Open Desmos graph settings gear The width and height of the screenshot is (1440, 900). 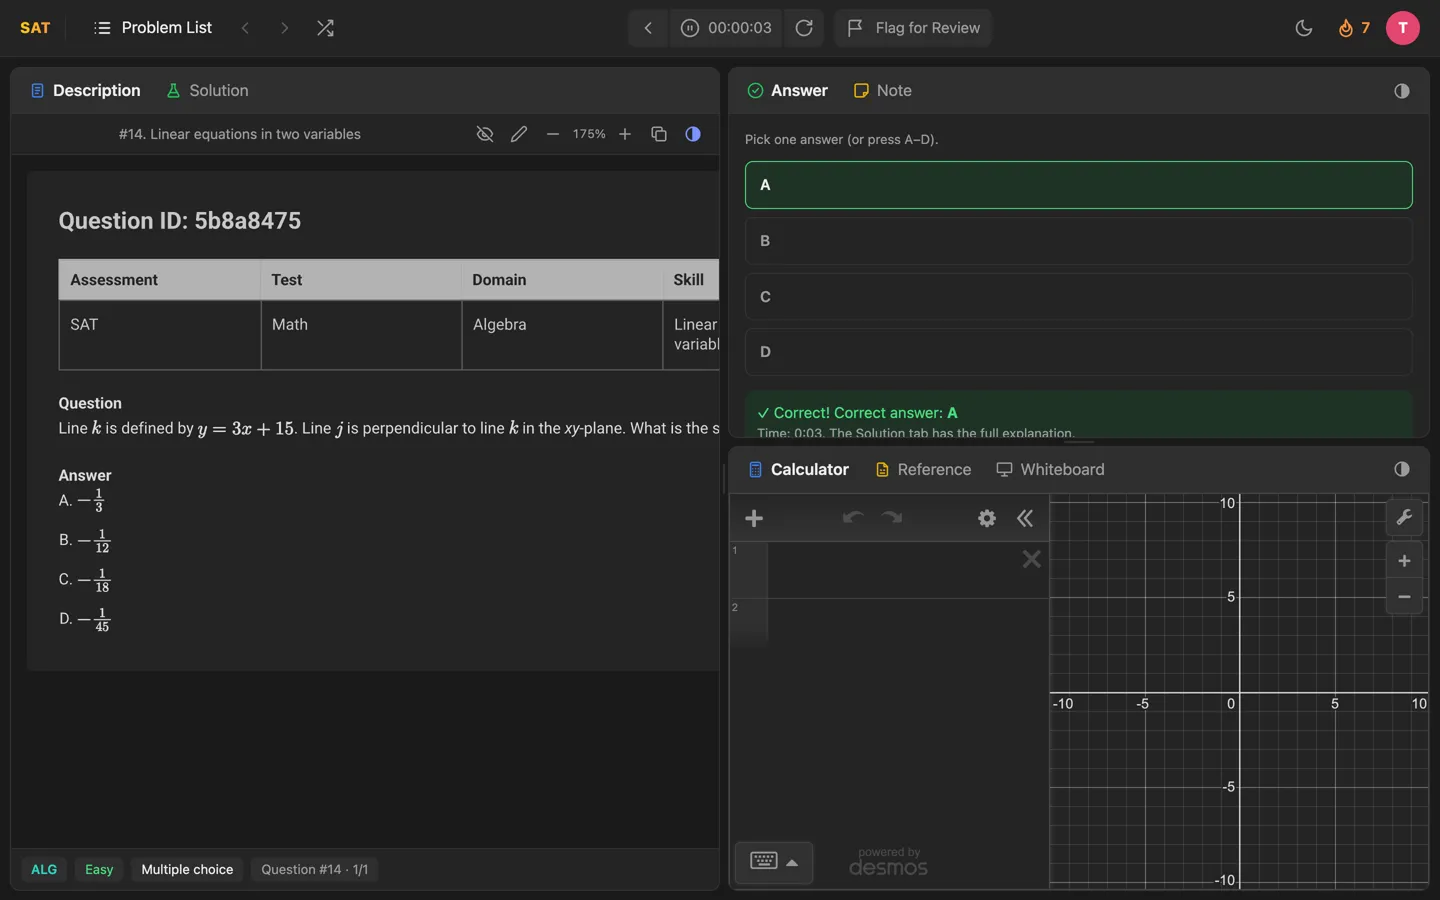pyautogui.click(x=987, y=518)
